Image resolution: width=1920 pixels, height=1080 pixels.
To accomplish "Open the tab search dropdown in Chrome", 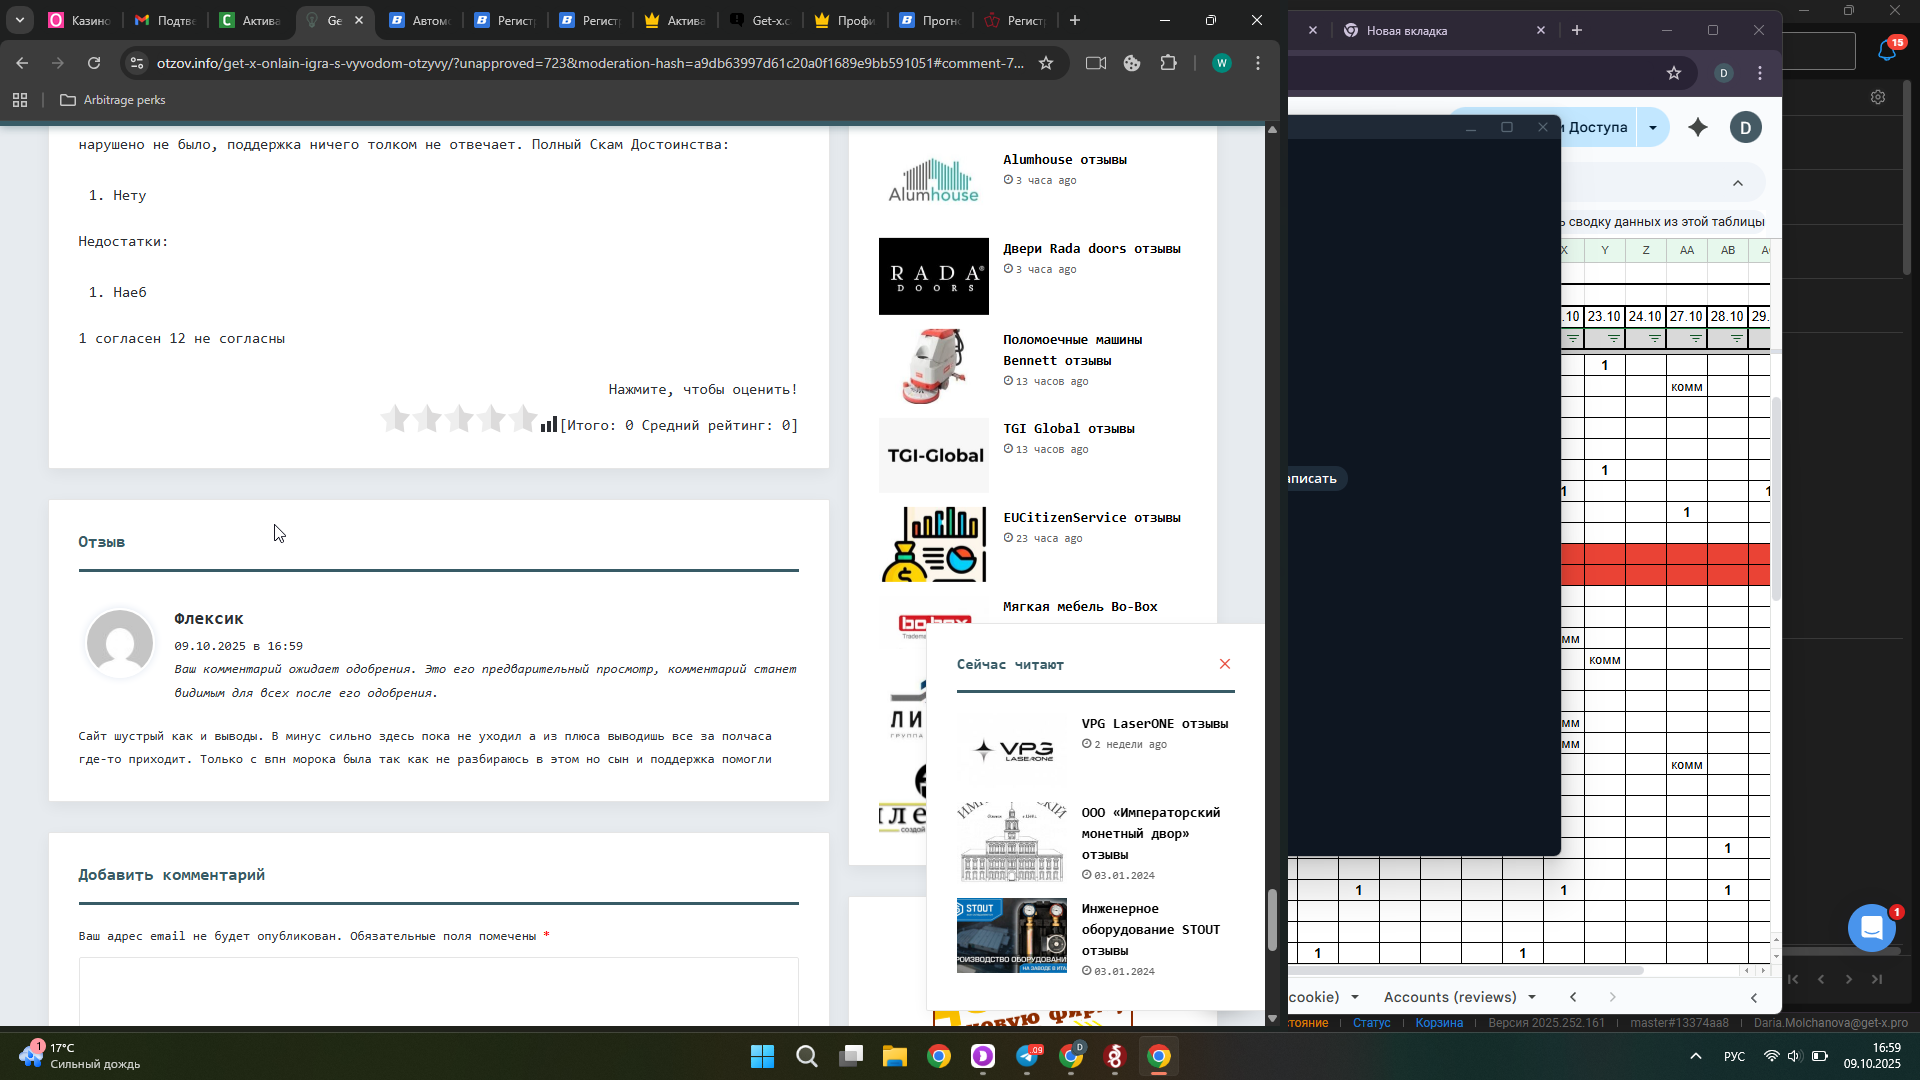I will 20,20.
